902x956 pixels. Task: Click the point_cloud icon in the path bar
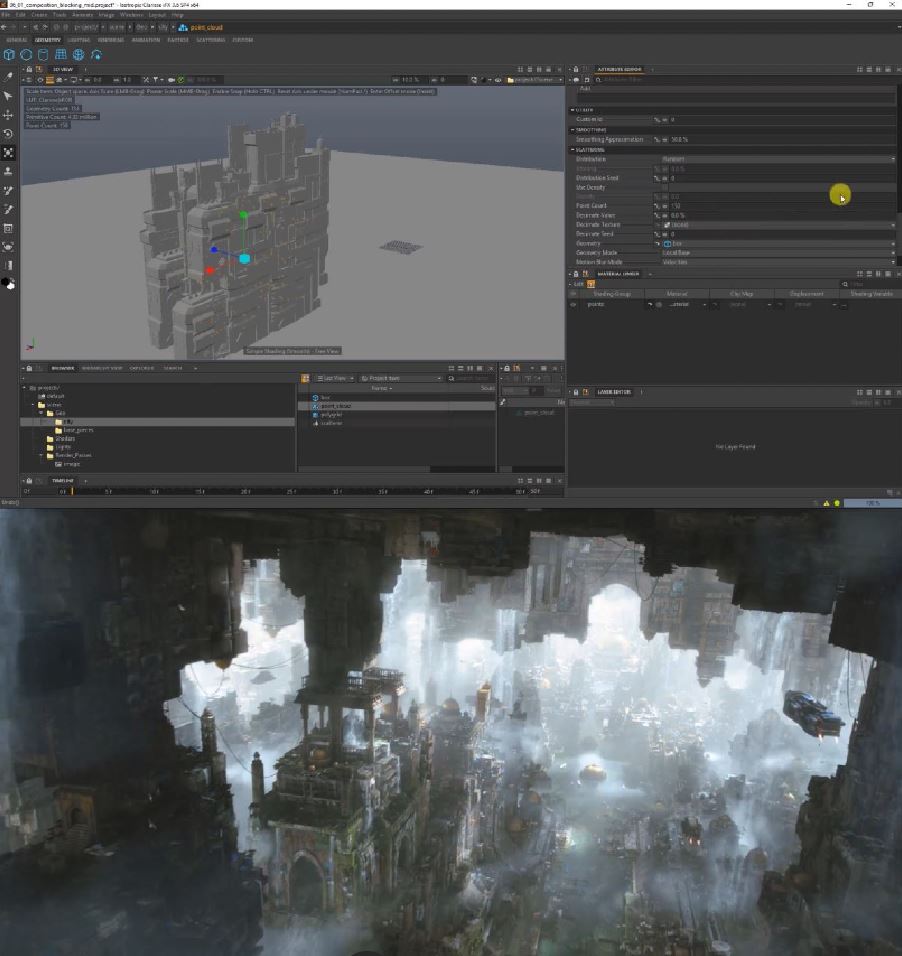(183, 27)
